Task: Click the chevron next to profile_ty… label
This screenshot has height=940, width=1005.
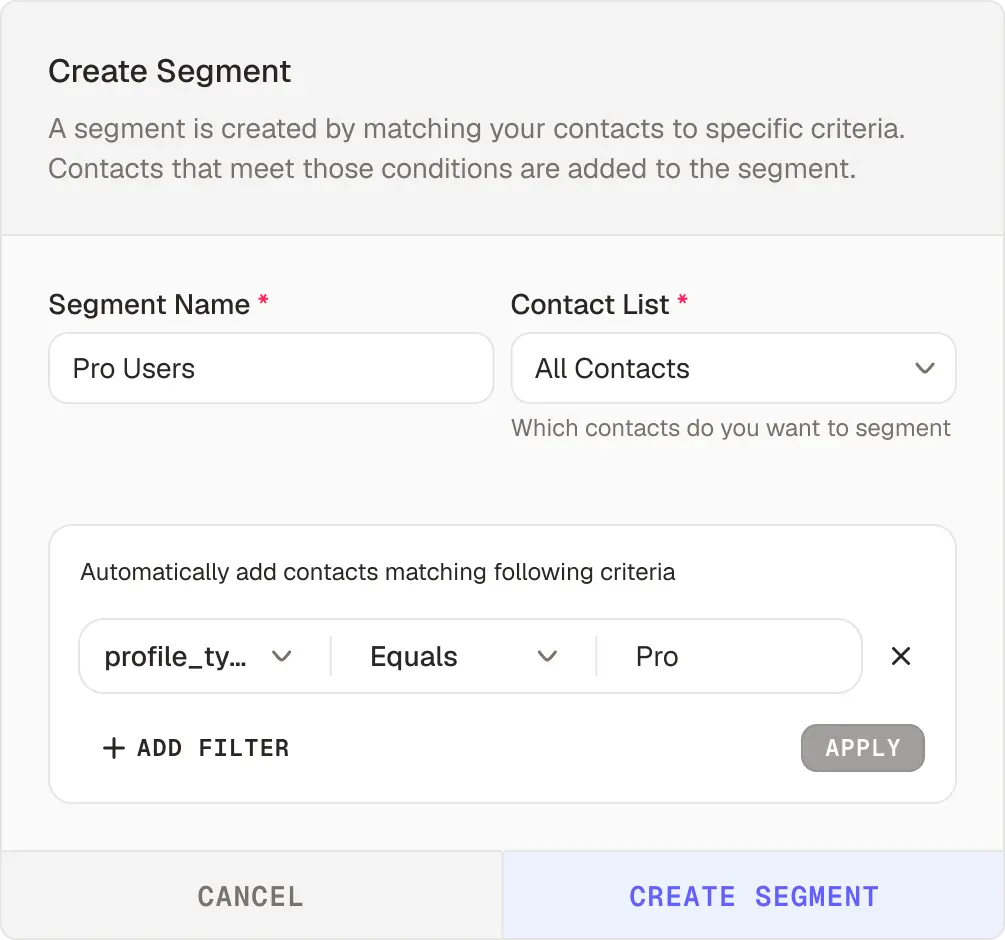Action: pos(281,656)
